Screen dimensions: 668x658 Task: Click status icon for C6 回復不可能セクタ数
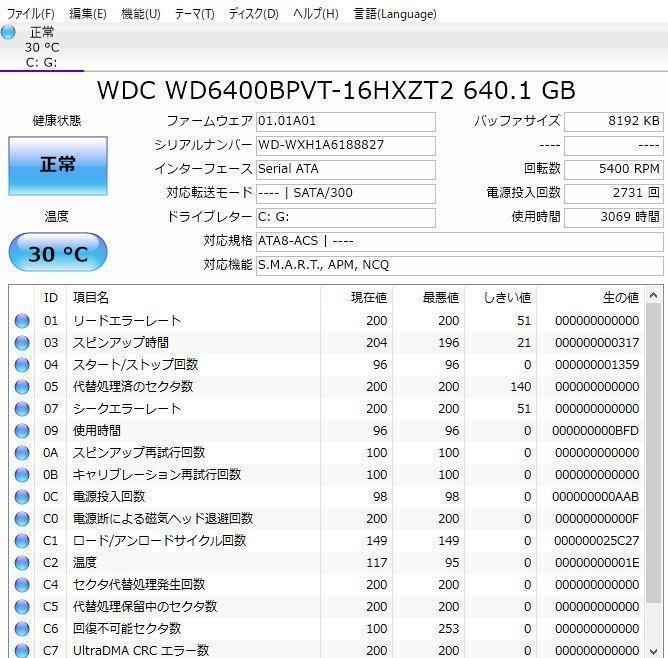(22, 629)
